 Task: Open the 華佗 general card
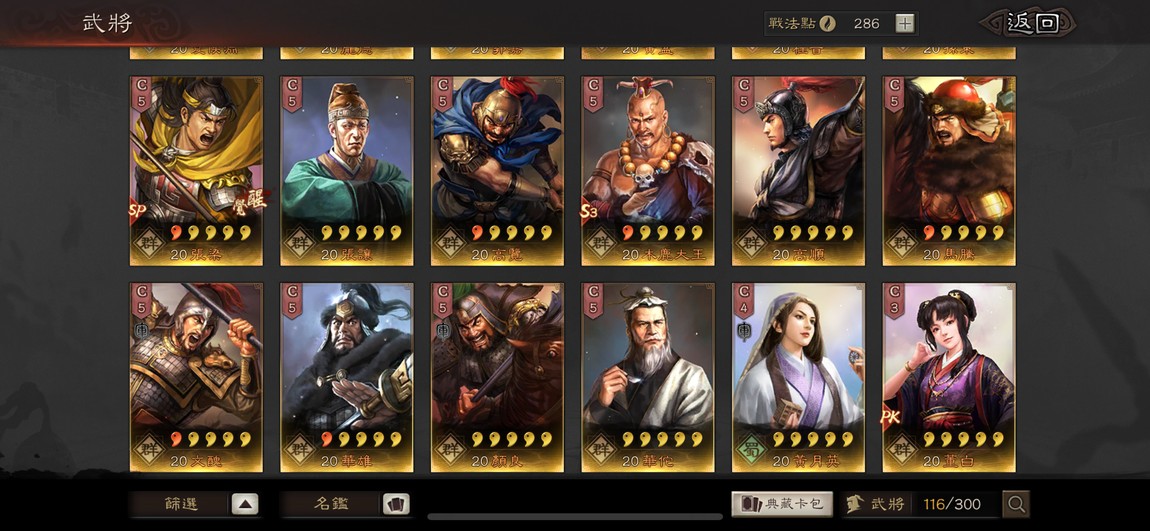click(x=648, y=377)
